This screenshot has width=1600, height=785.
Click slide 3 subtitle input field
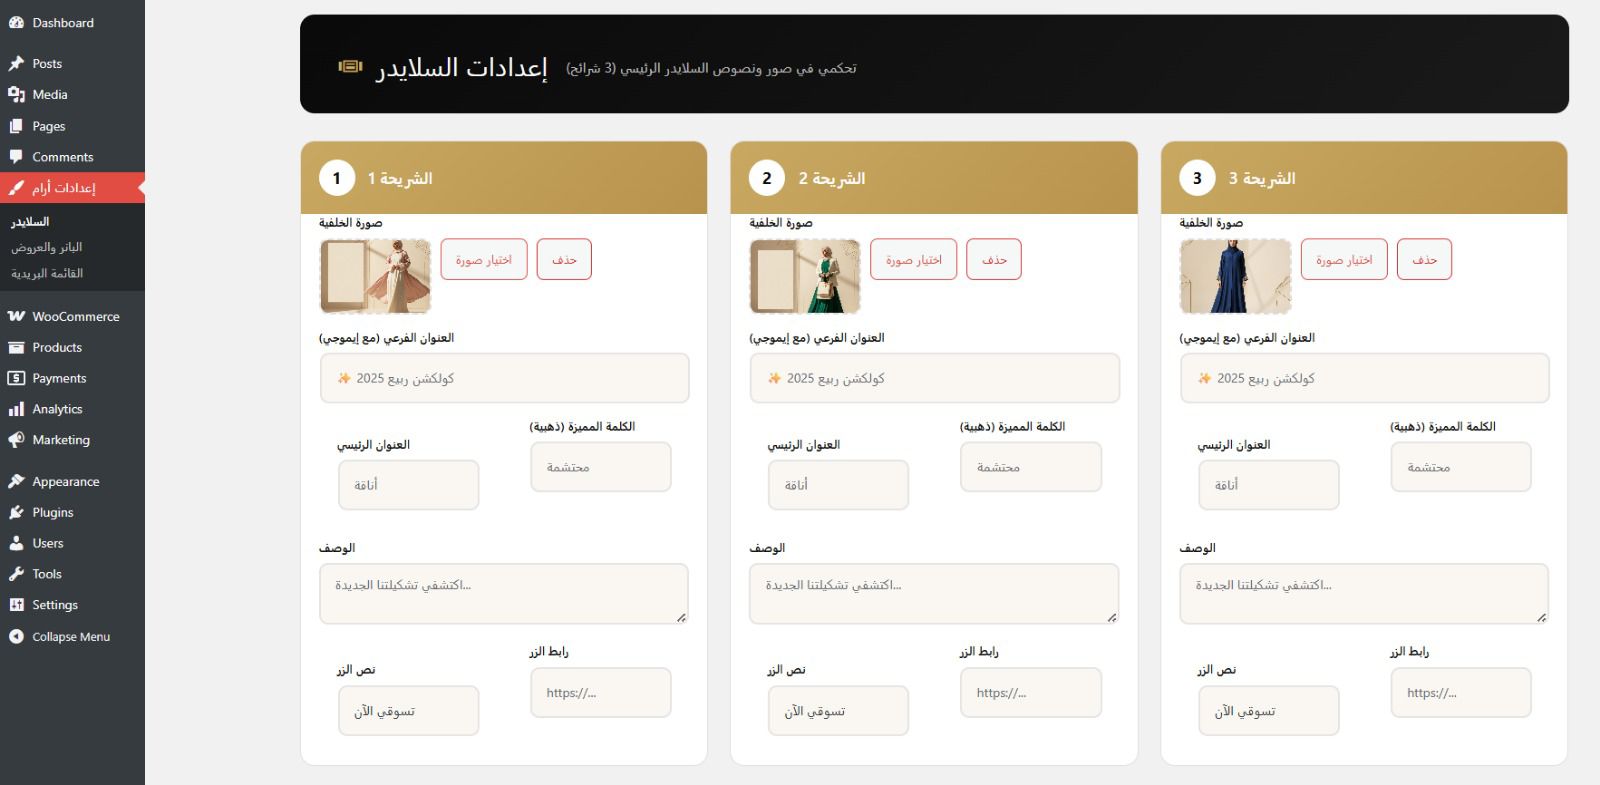1364,379
